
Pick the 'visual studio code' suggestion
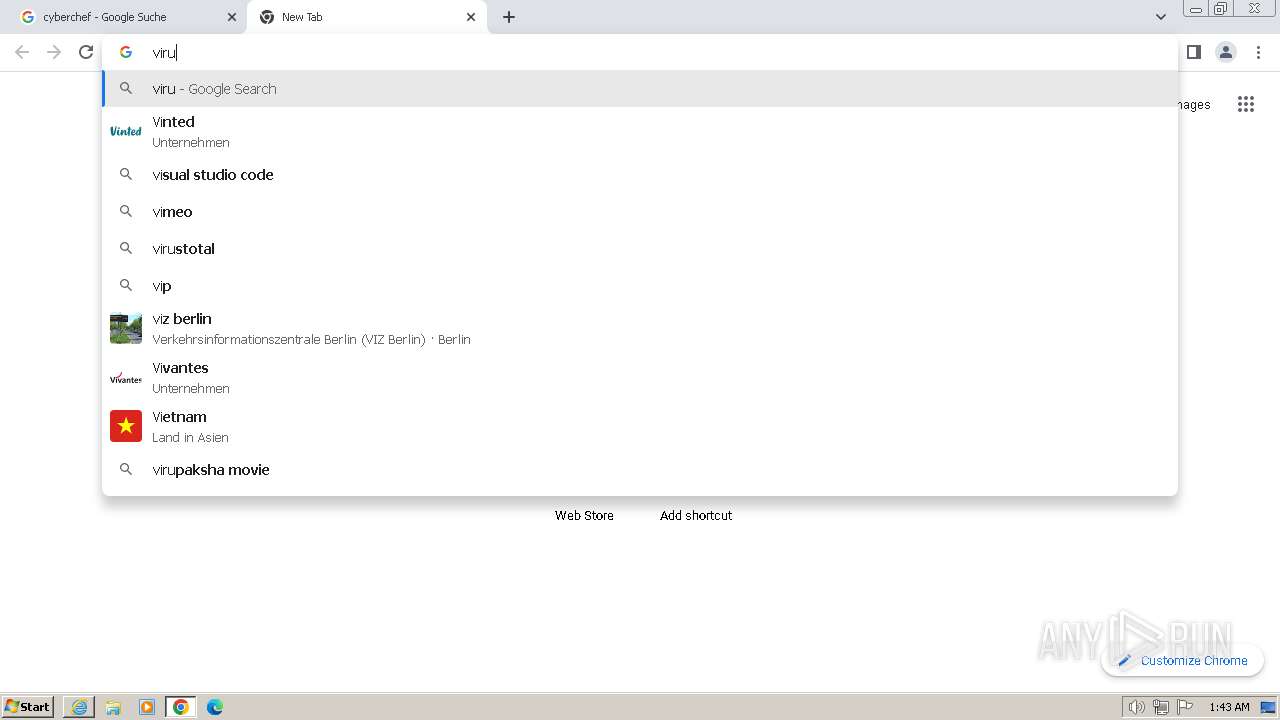click(640, 174)
